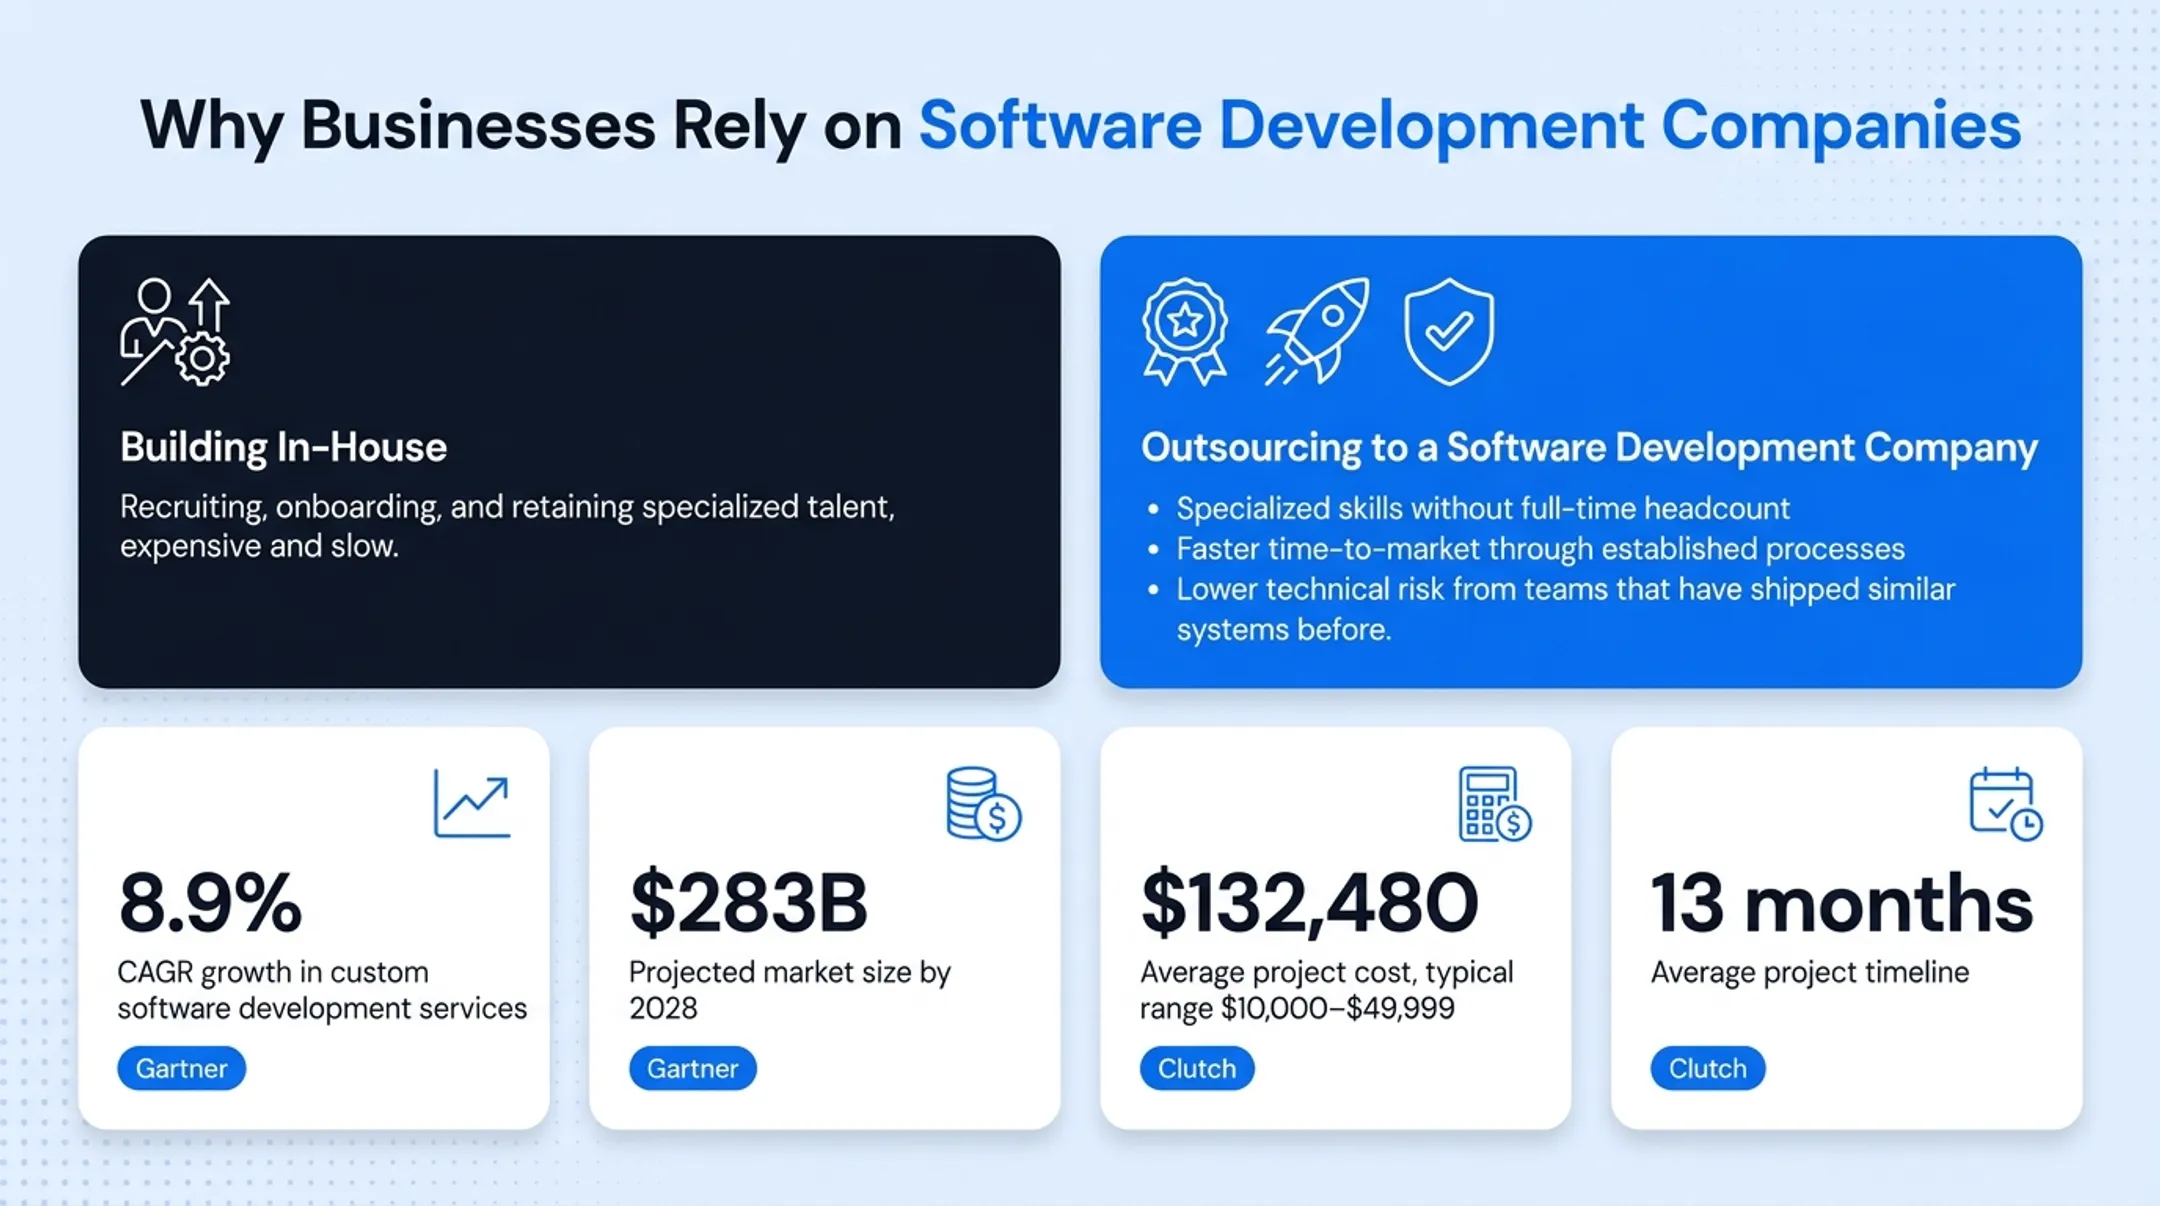This screenshot has width=2160, height=1206.
Task: Click the calendar with clock icon
Action: 2005,803
